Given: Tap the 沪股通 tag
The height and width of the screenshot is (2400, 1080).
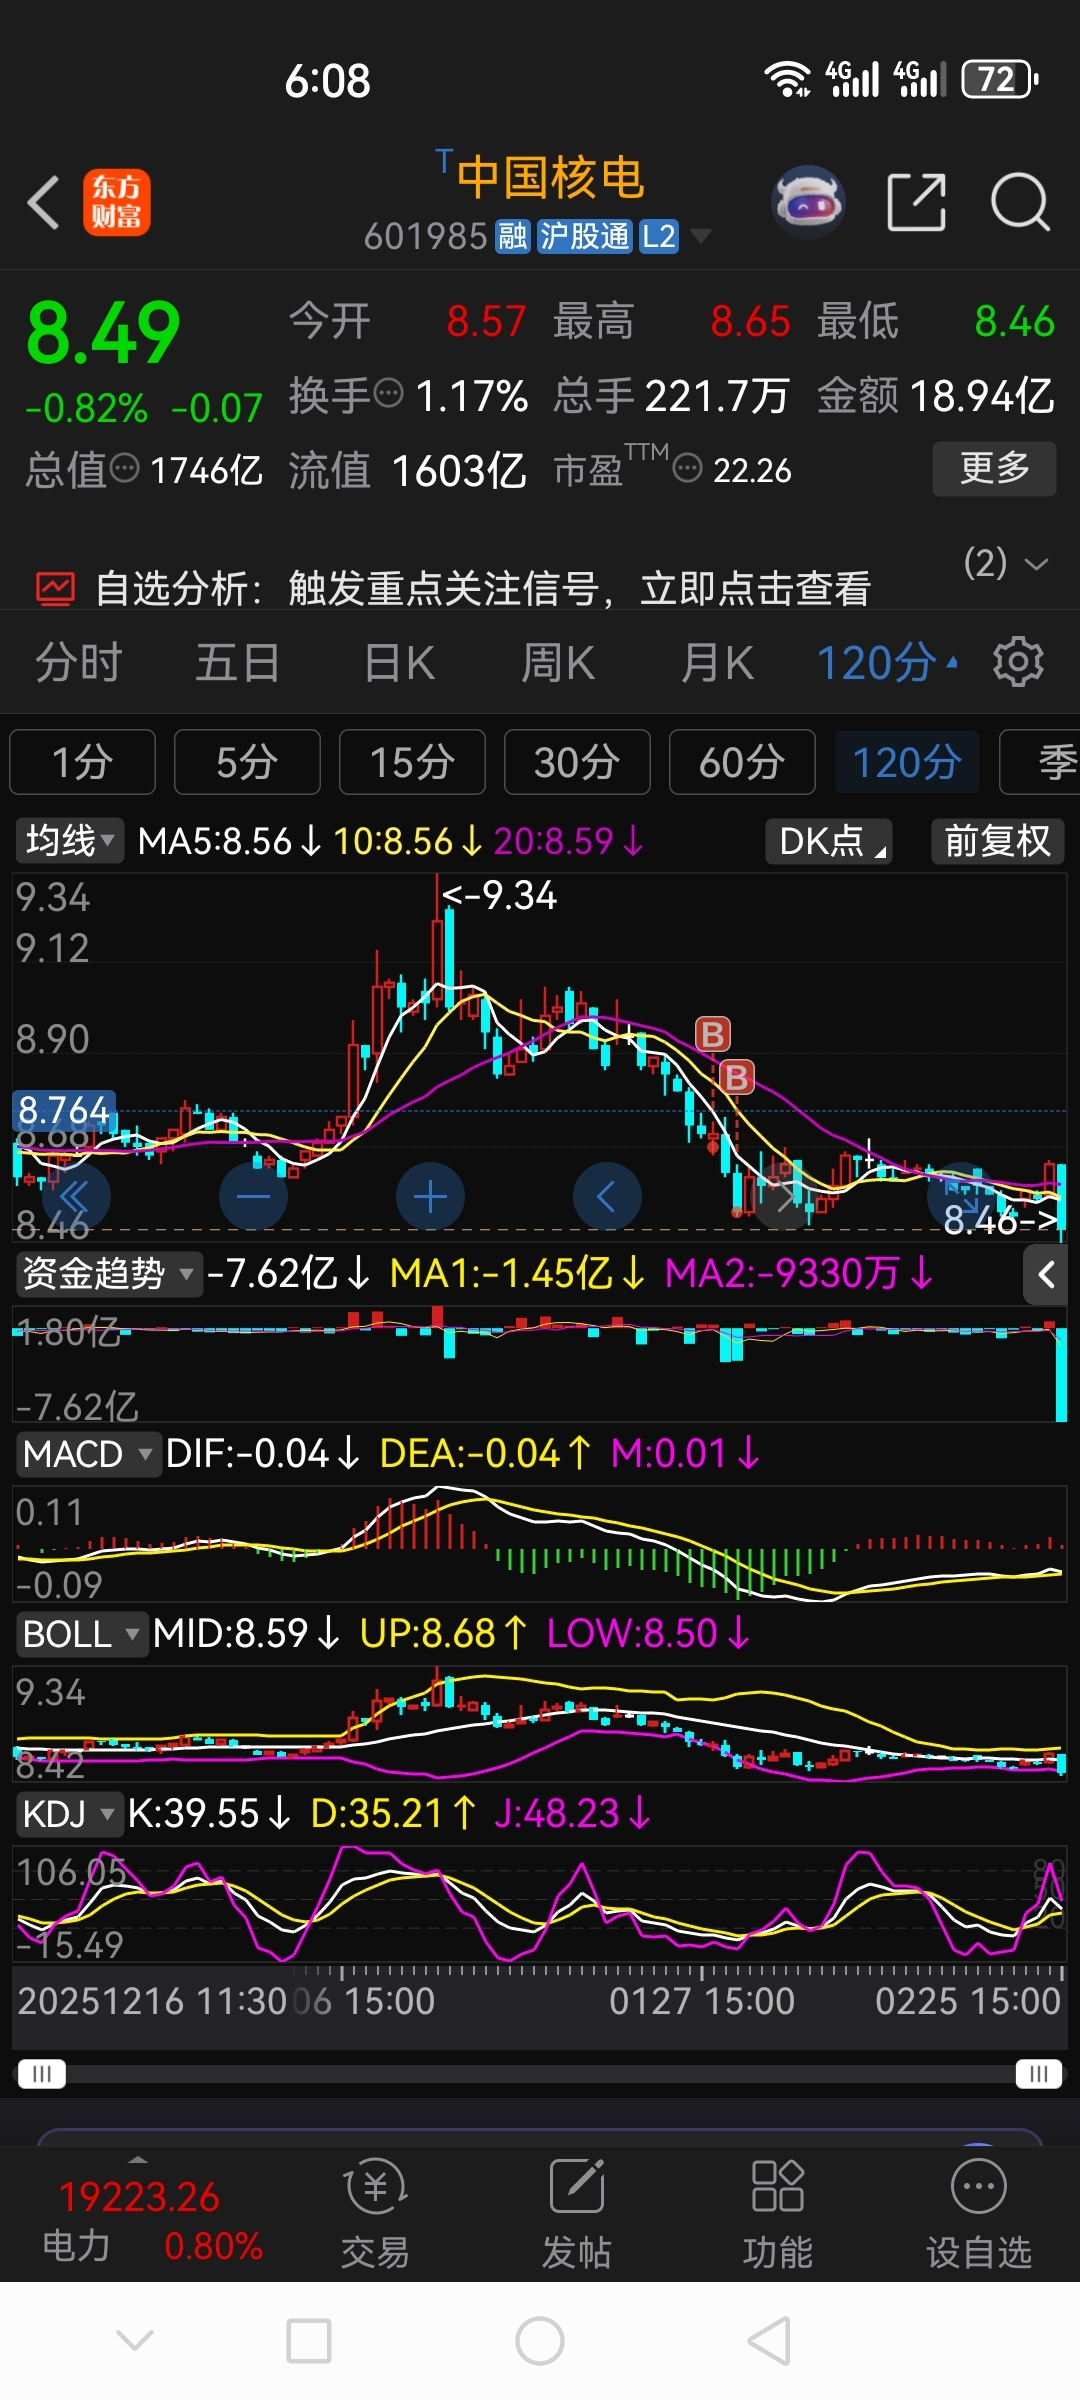Looking at the screenshot, I should (x=585, y=237).
